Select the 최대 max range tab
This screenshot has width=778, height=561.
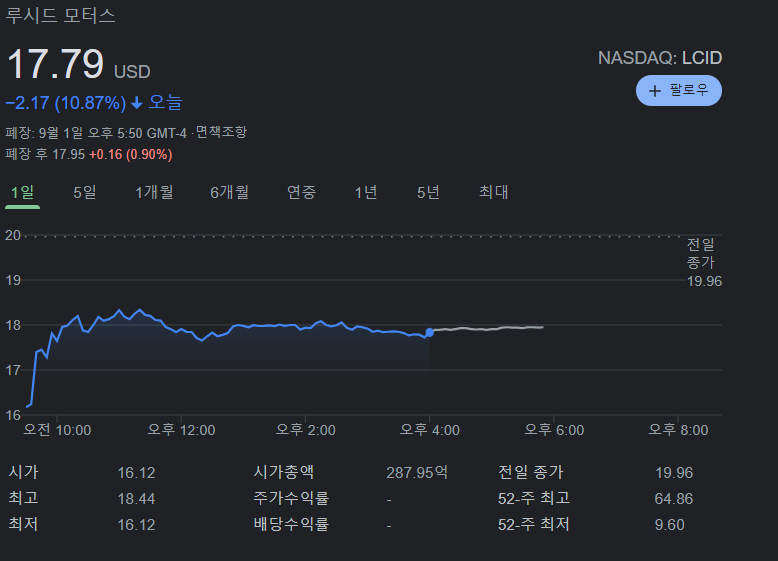493,192
